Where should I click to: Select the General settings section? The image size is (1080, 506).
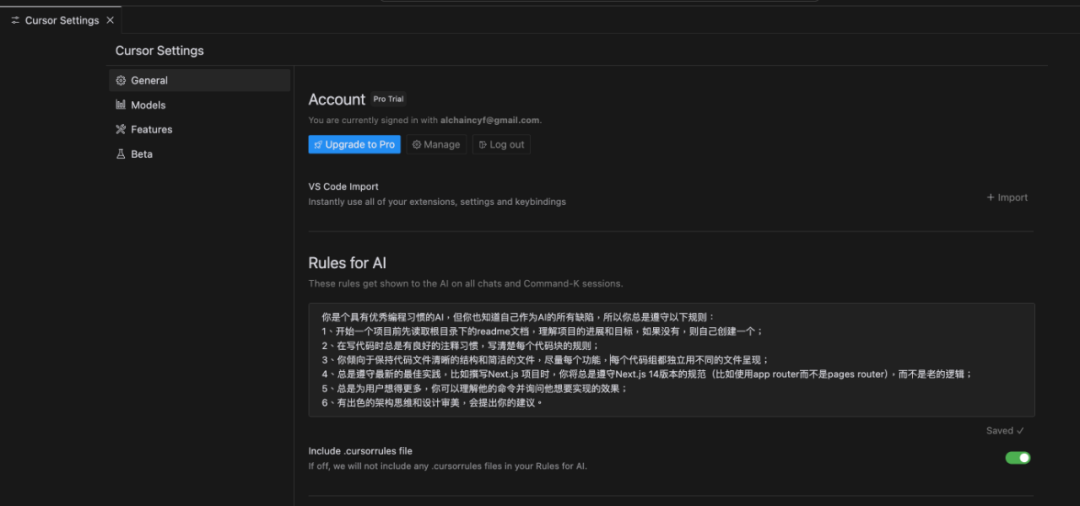tap(199, 81)
